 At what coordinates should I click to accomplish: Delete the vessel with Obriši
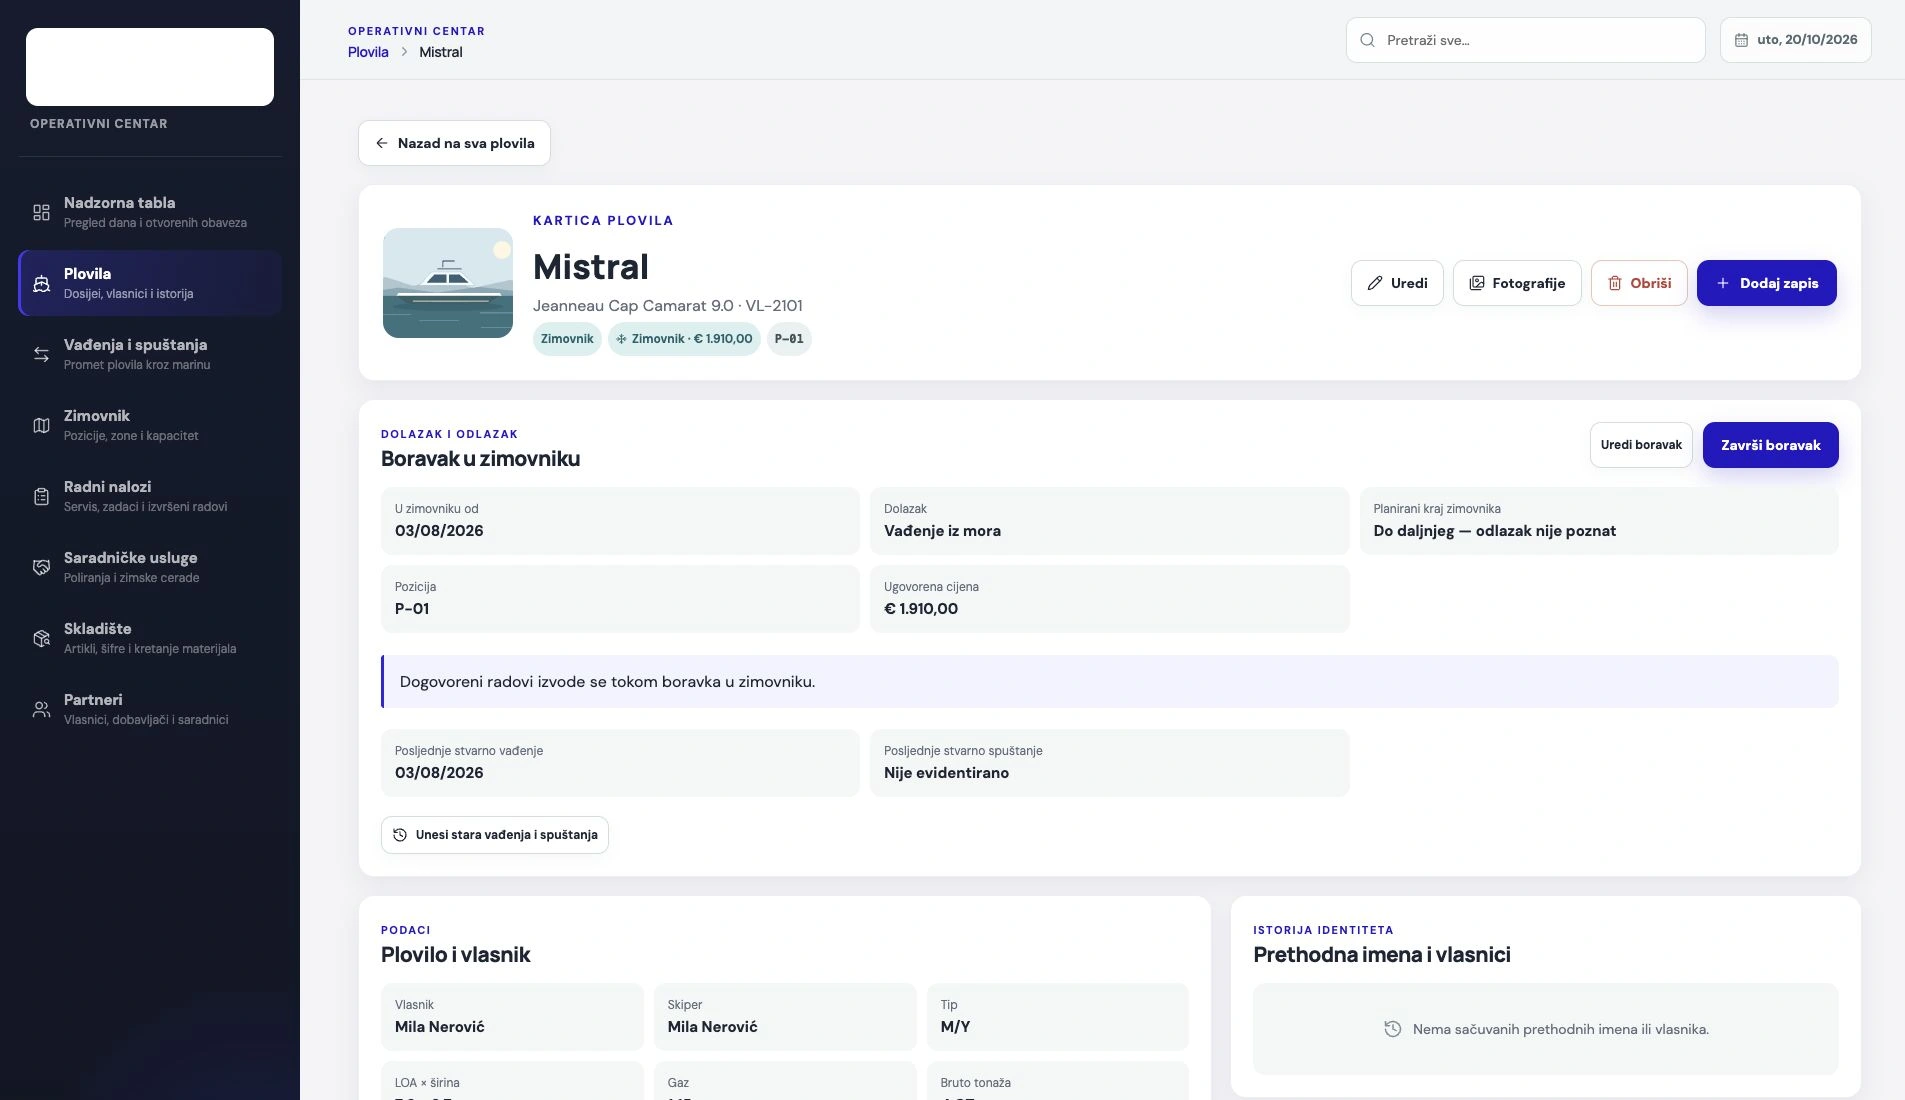click(x=1639, y=283)
